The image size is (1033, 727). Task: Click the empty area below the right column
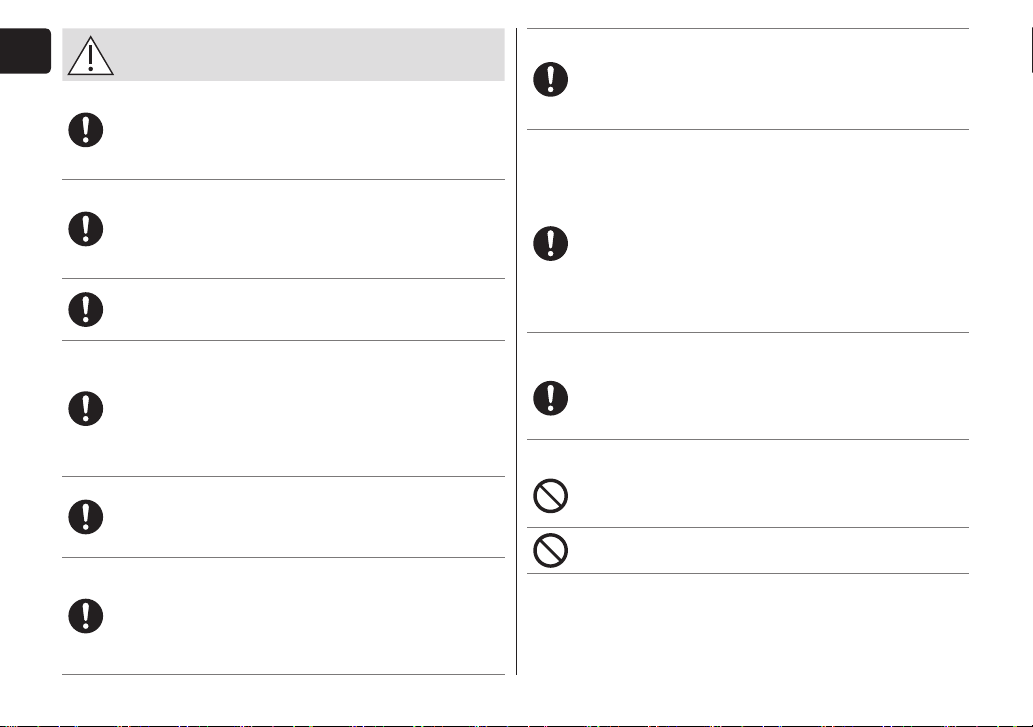(x=748, y=624)
